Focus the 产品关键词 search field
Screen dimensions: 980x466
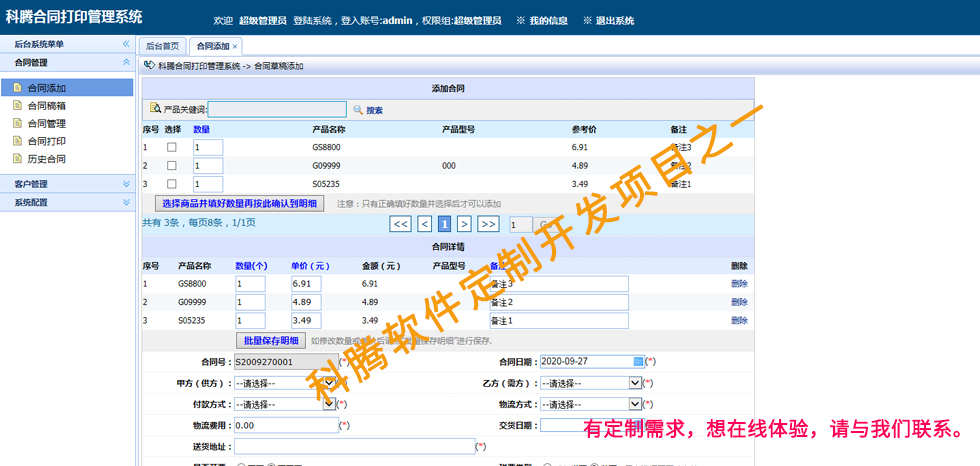[277, 110]
